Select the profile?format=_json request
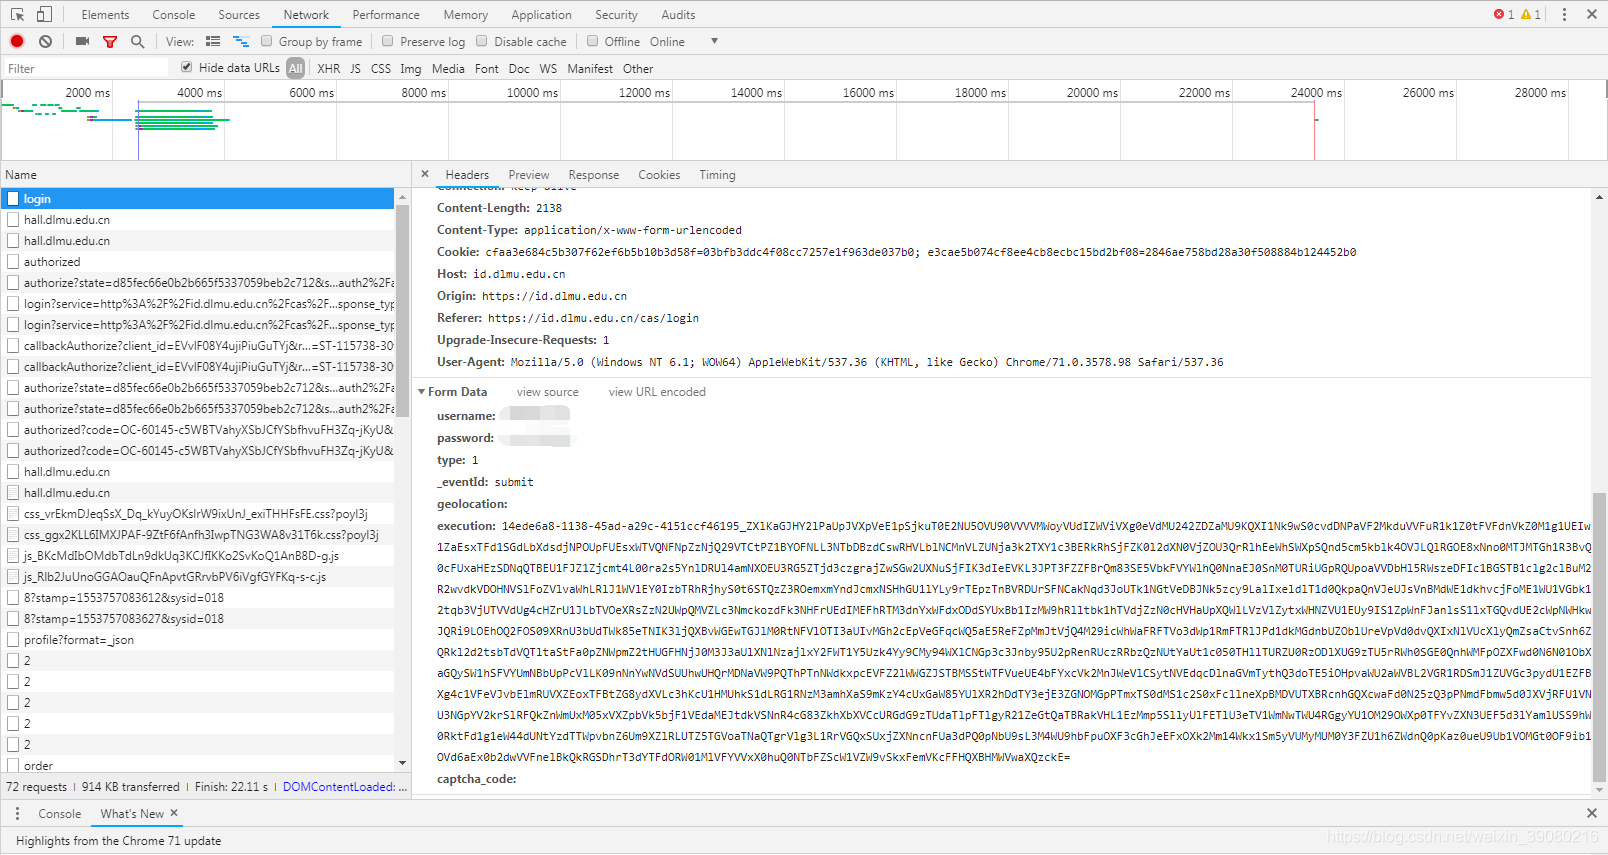 [198, 640]
